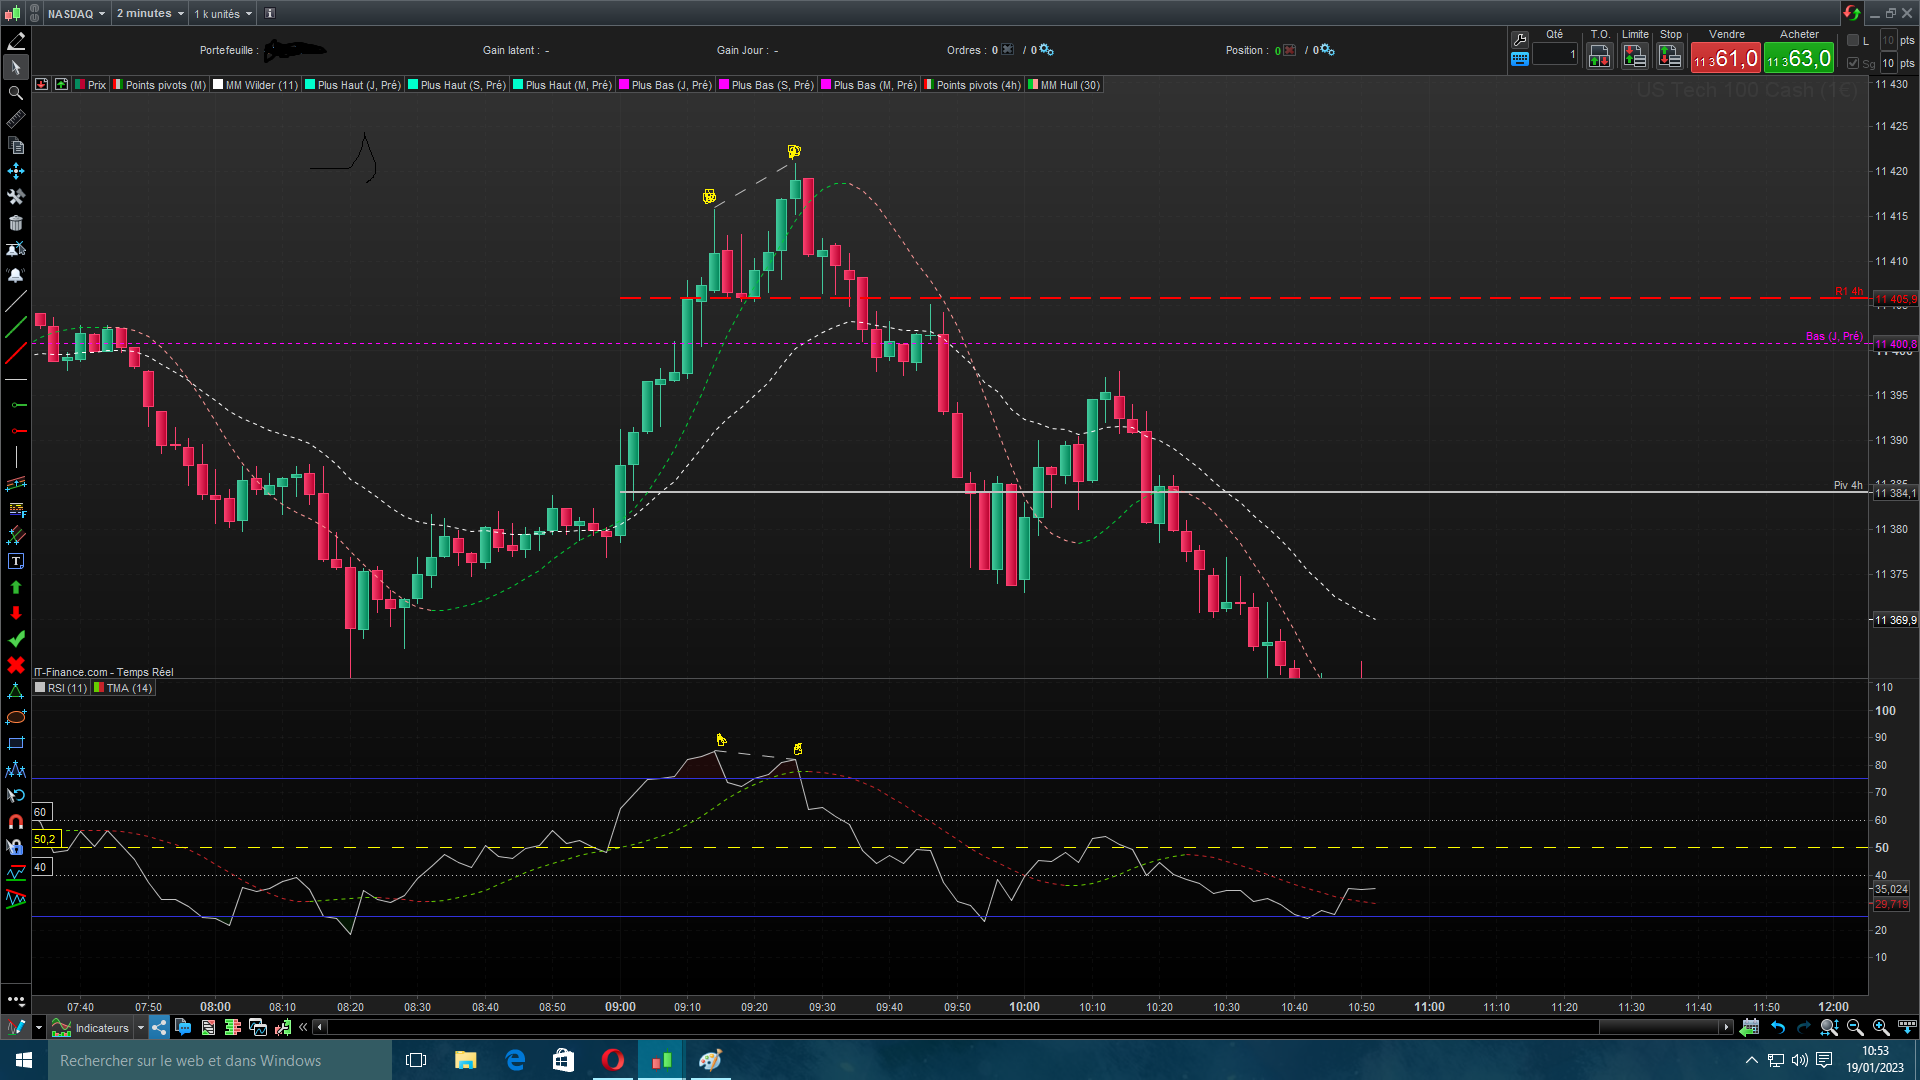Open the NASDAQ instrument dropdown

point(76,13)
